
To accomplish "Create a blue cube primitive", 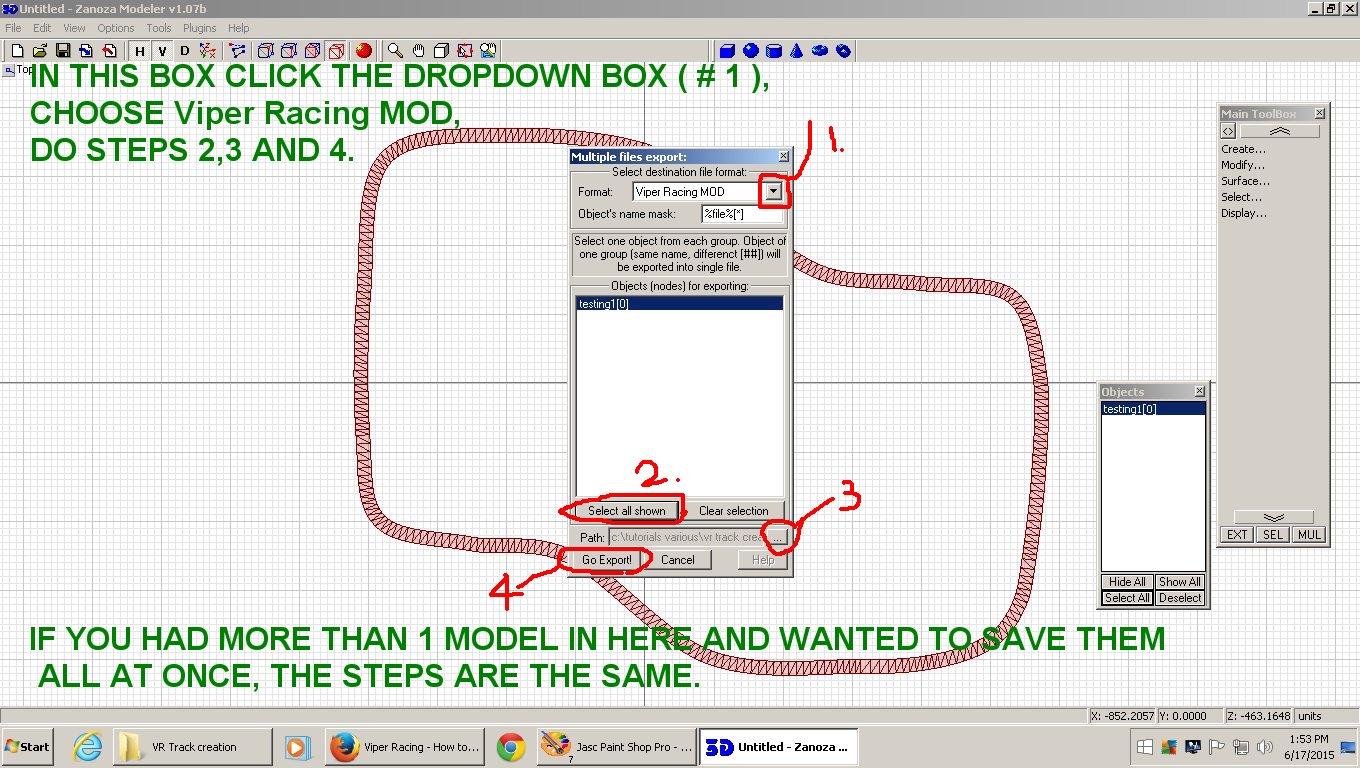I will [x=727, y=50].
